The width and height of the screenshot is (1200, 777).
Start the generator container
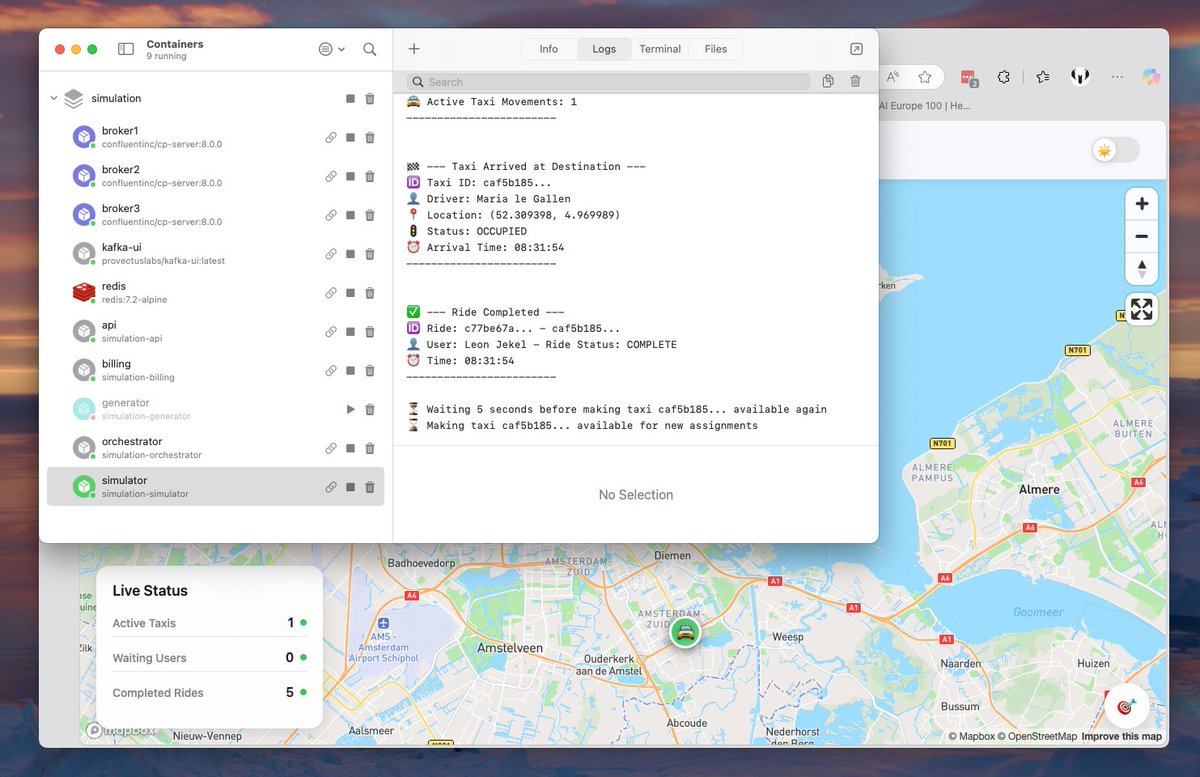350,409
